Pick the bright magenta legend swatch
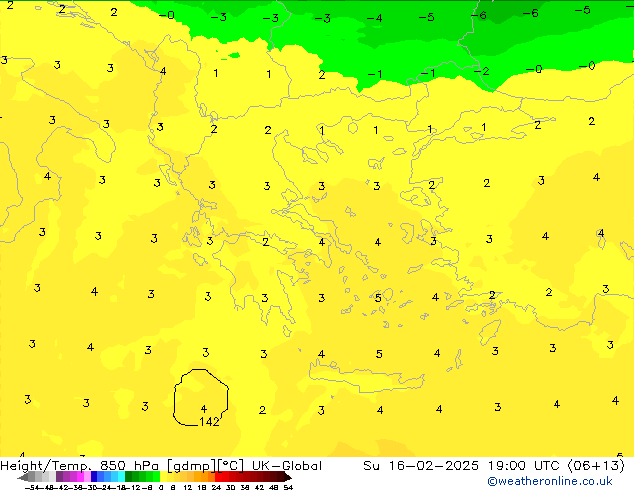Image resolution: width=634 pixels, height=490 pixels. (80, 476)
